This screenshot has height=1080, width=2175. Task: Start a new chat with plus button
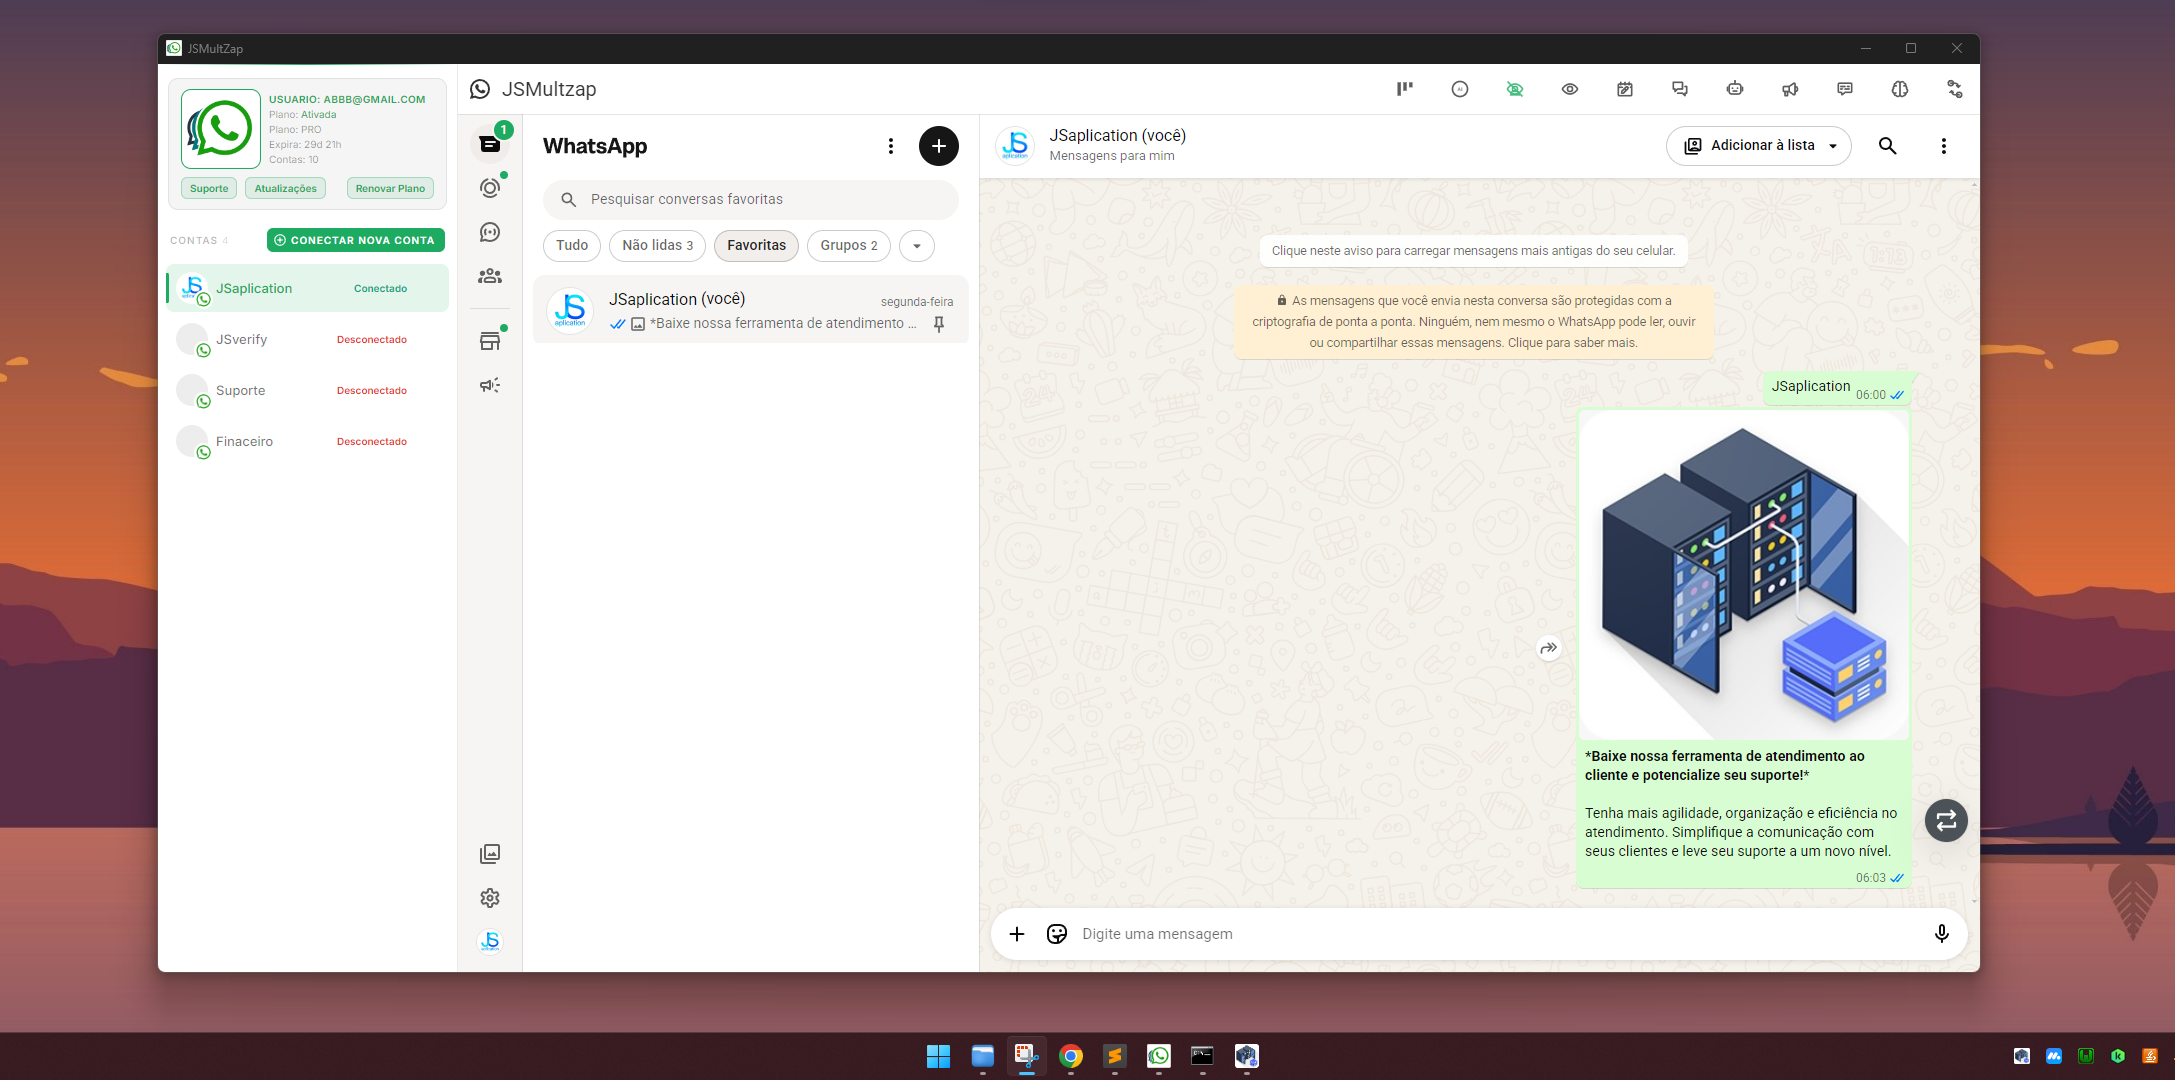(939, 146)
